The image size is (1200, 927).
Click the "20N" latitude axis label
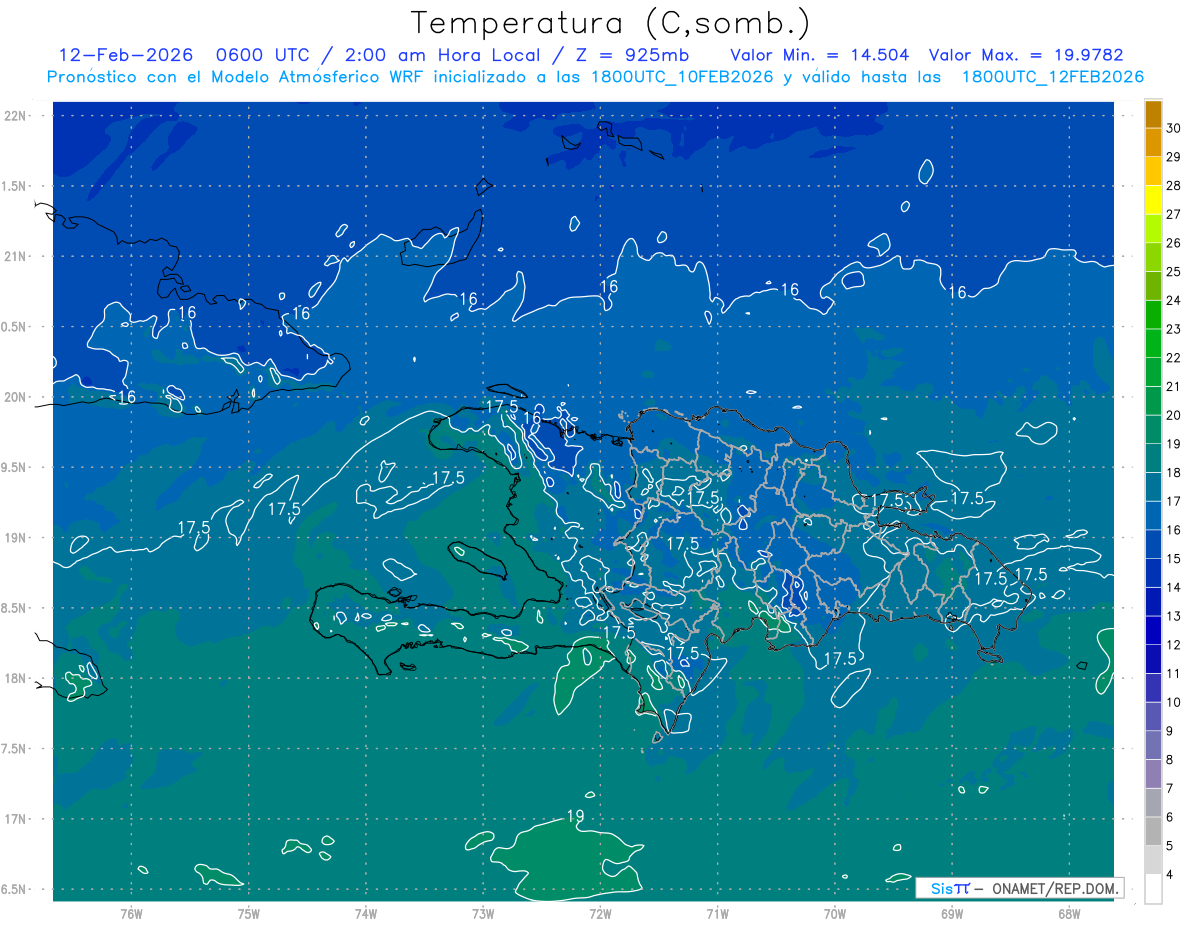point(16,397)
